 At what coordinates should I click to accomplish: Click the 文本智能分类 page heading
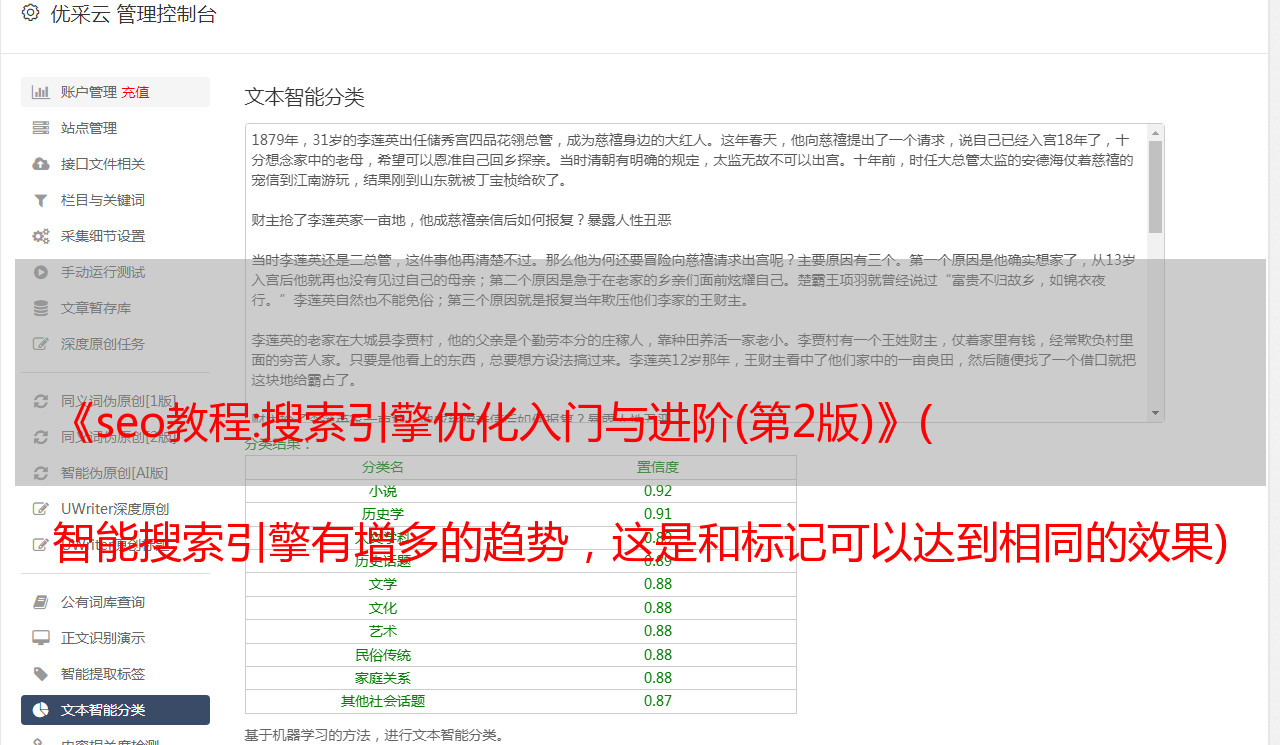pyautogui.click(x=304, y=97)
